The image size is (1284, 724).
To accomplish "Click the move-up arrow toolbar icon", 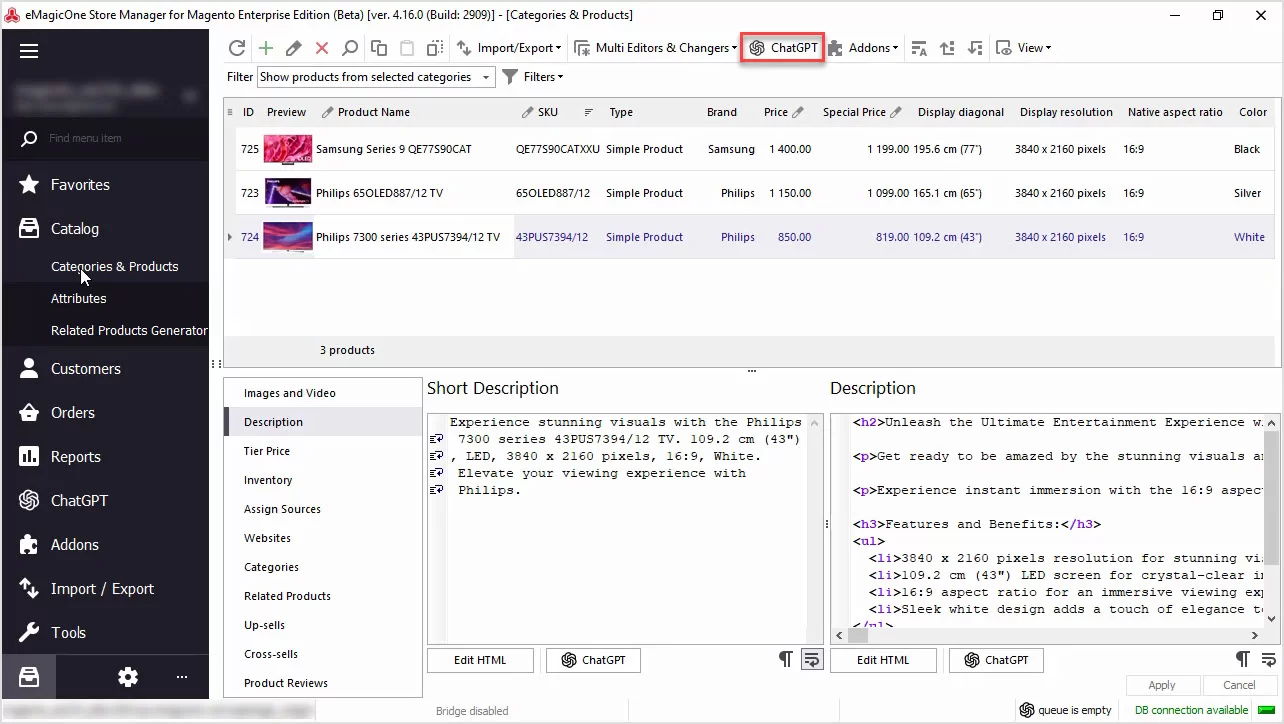I will pos(947,48).
